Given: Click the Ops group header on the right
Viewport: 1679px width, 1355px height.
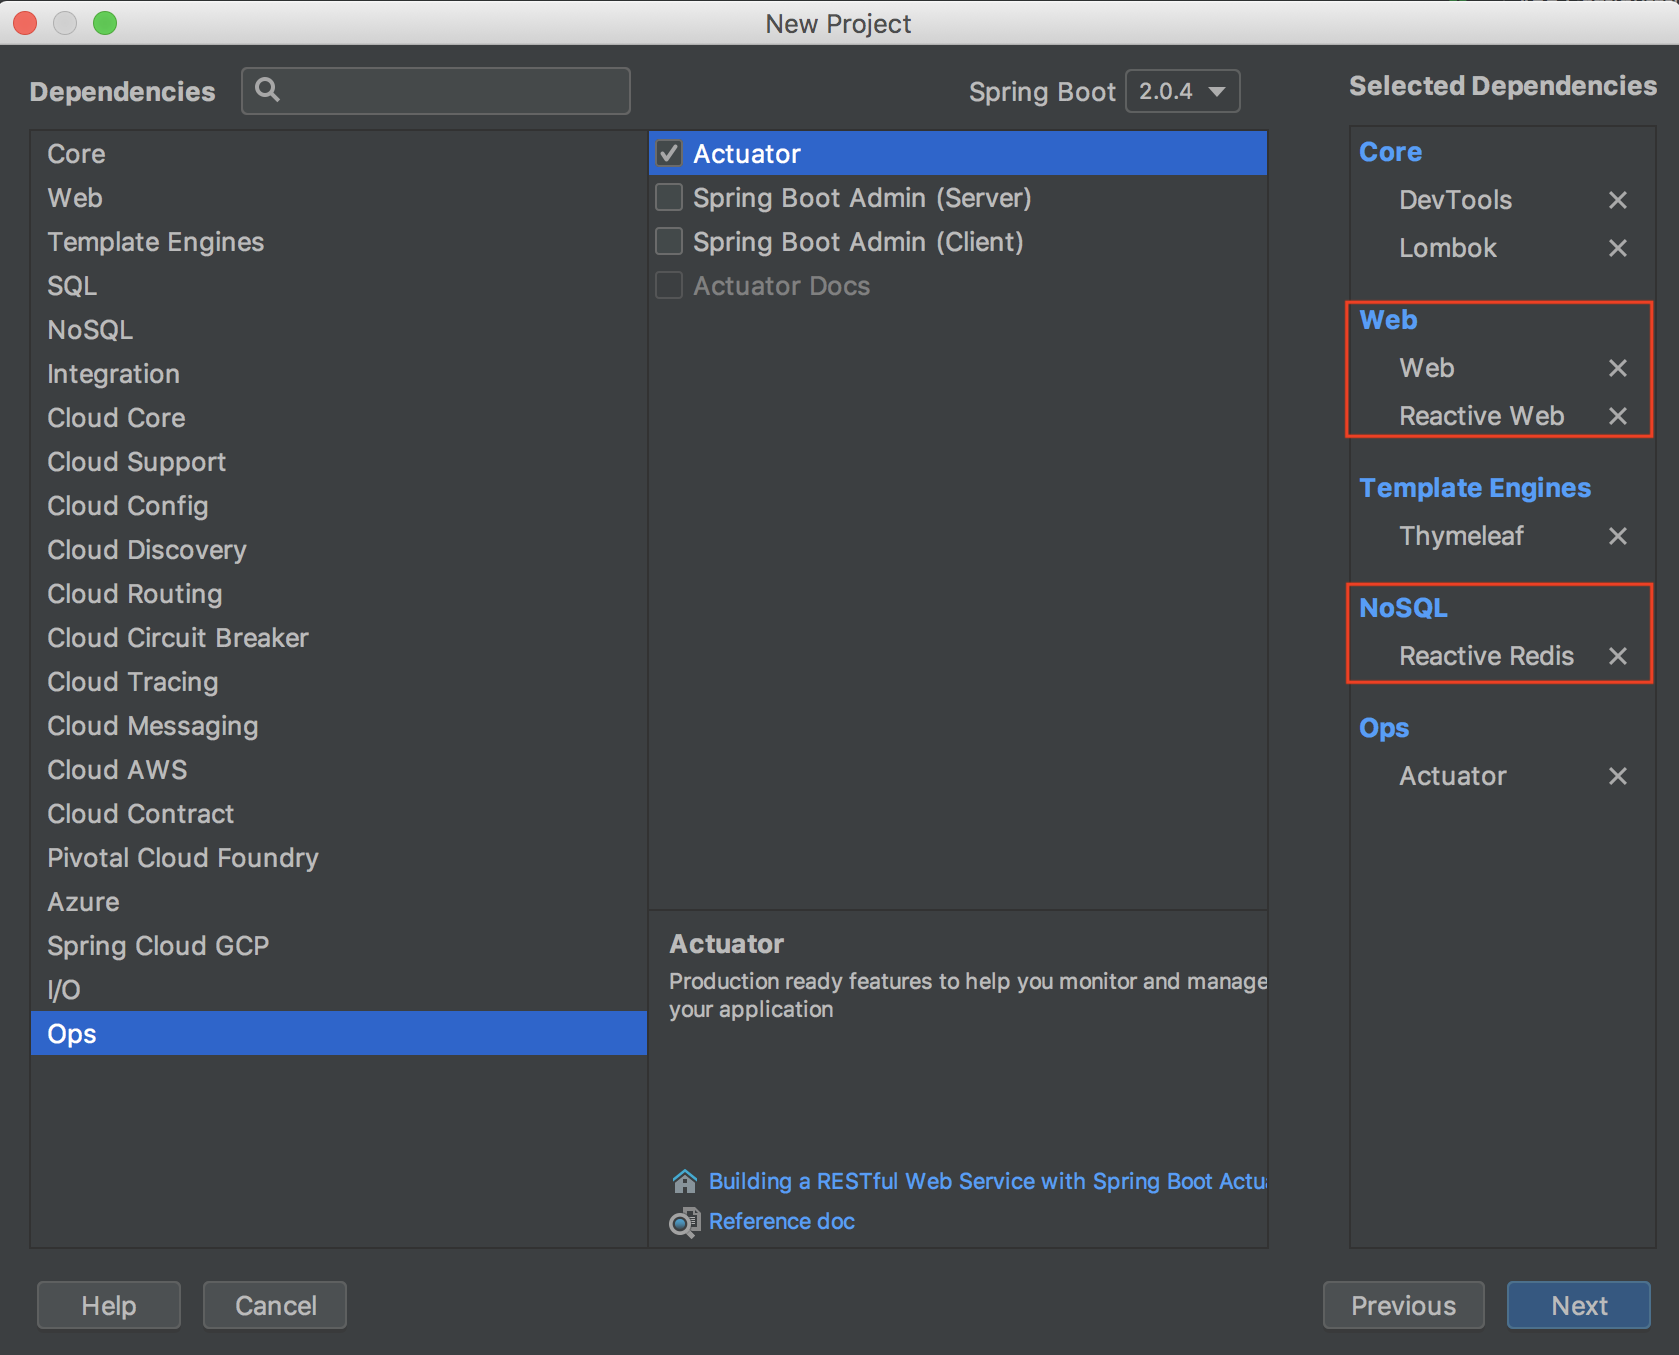Looking at the screenshot, I should 1384,728.
